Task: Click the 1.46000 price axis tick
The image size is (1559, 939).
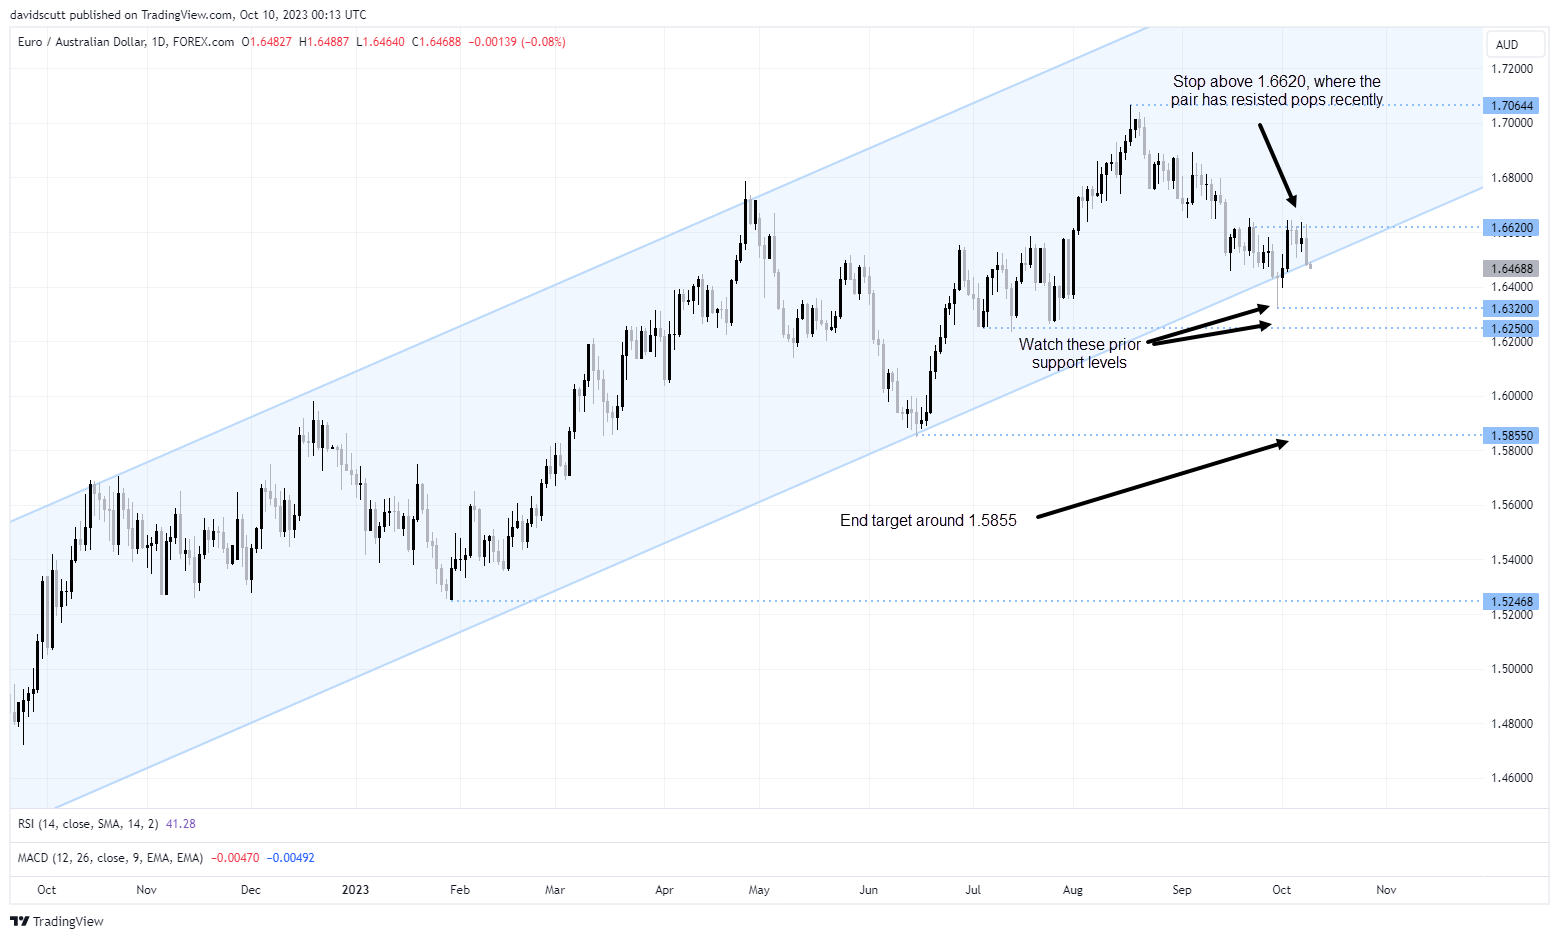Action: (x=1512, y=778)
